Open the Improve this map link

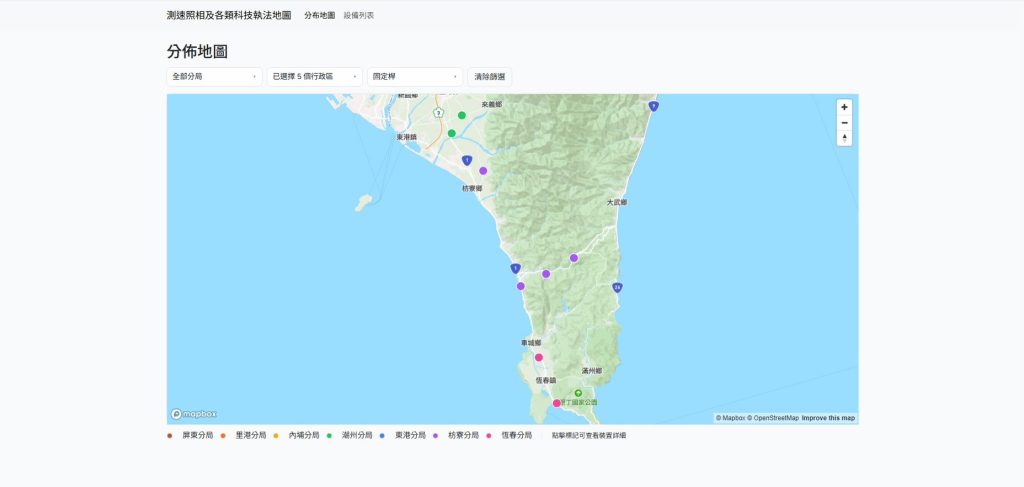(828, 418)
